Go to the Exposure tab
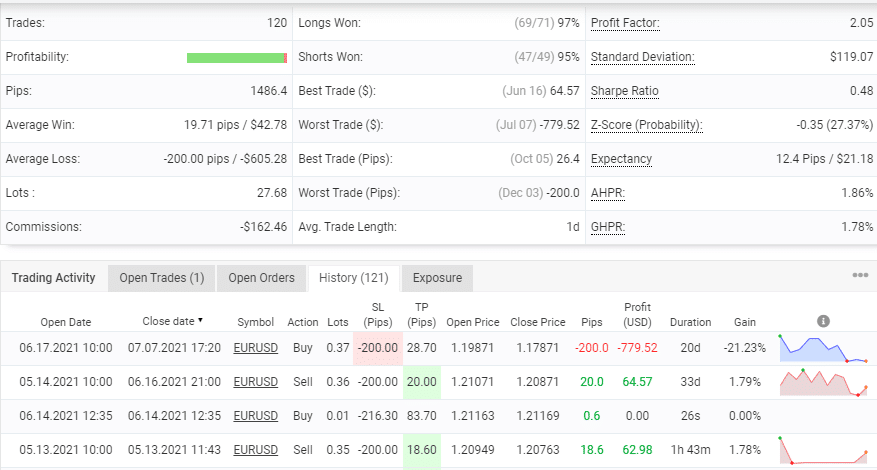This screenshot has height=470, width=877. coord(437,278)
